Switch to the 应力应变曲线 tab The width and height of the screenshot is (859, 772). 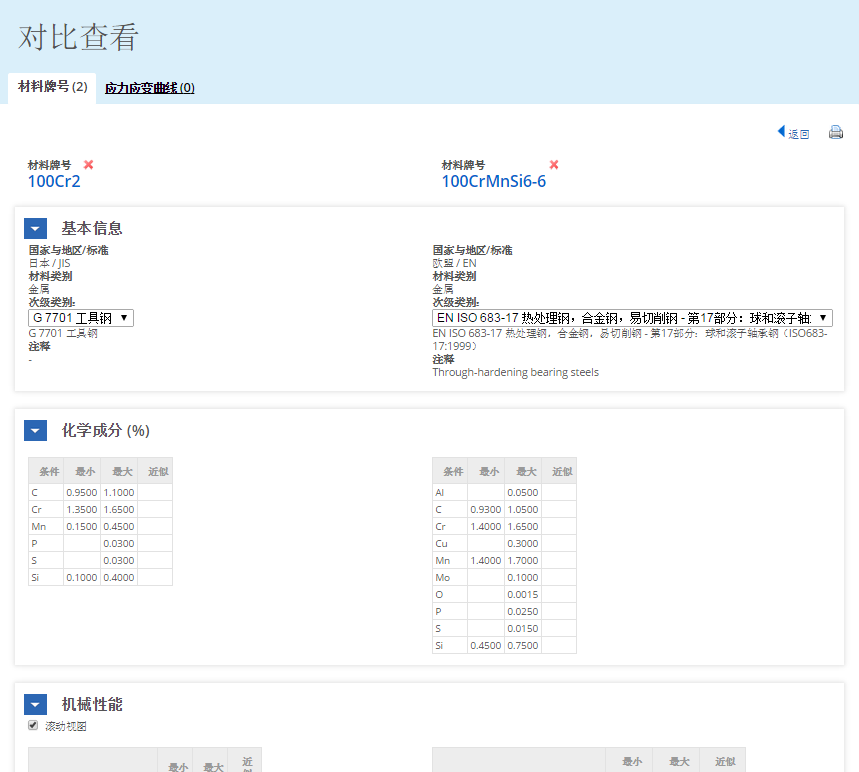[x=149, y=88]
